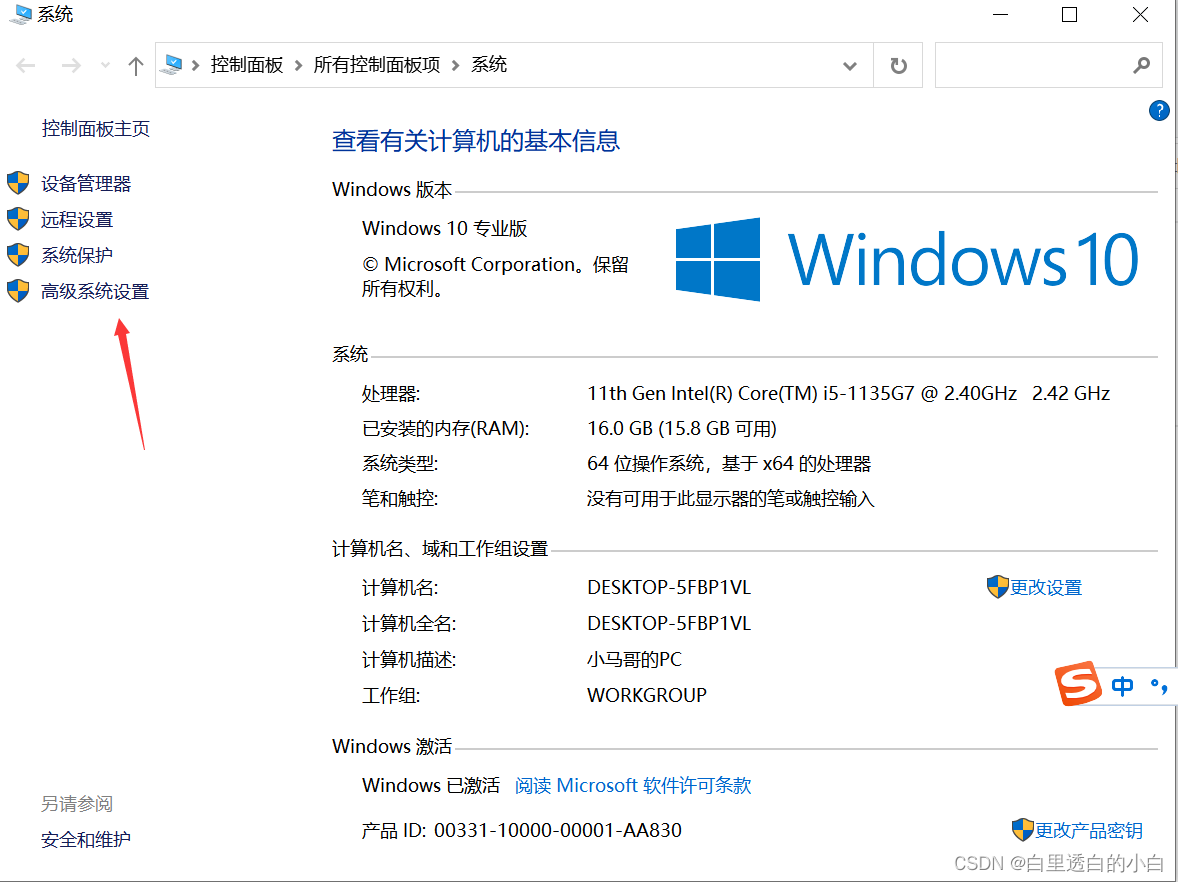Refresh the System page
Image resolution: width=1178 pixels, height=882 pixels.
pos(898,66)
